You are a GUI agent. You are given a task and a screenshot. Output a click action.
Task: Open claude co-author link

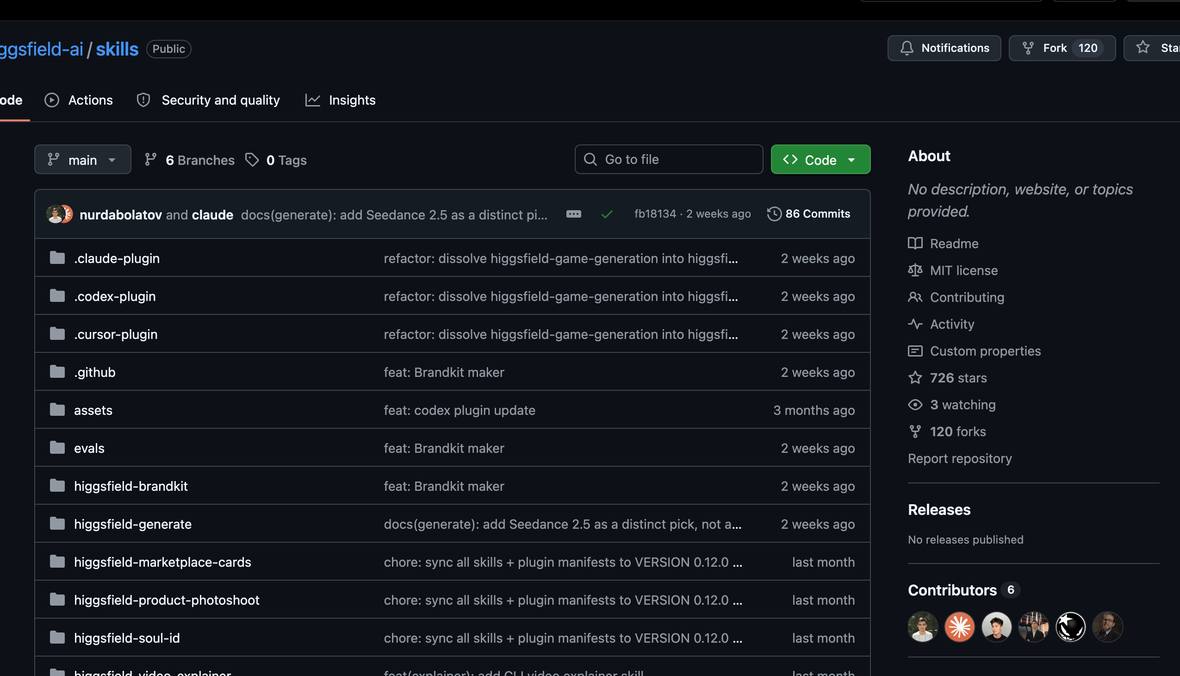tap(212, 215)
